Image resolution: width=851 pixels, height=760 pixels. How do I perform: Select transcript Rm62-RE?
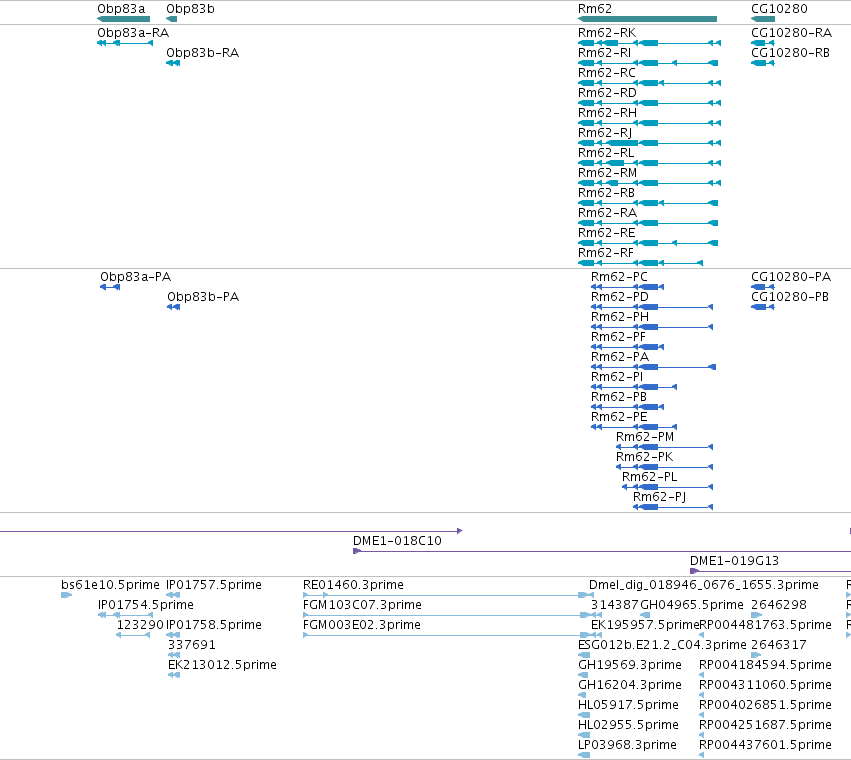(648, 243)
